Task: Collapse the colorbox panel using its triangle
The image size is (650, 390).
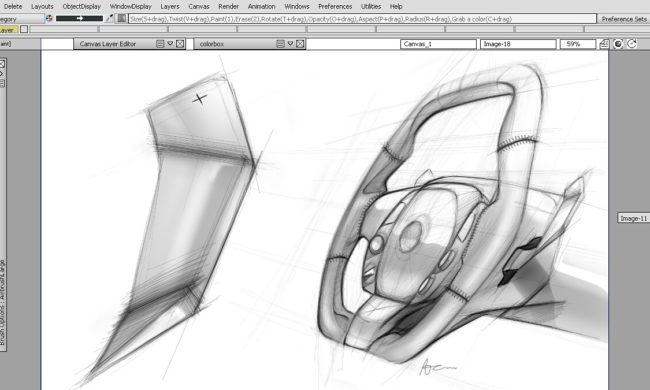Action: (x=290, y=44)
